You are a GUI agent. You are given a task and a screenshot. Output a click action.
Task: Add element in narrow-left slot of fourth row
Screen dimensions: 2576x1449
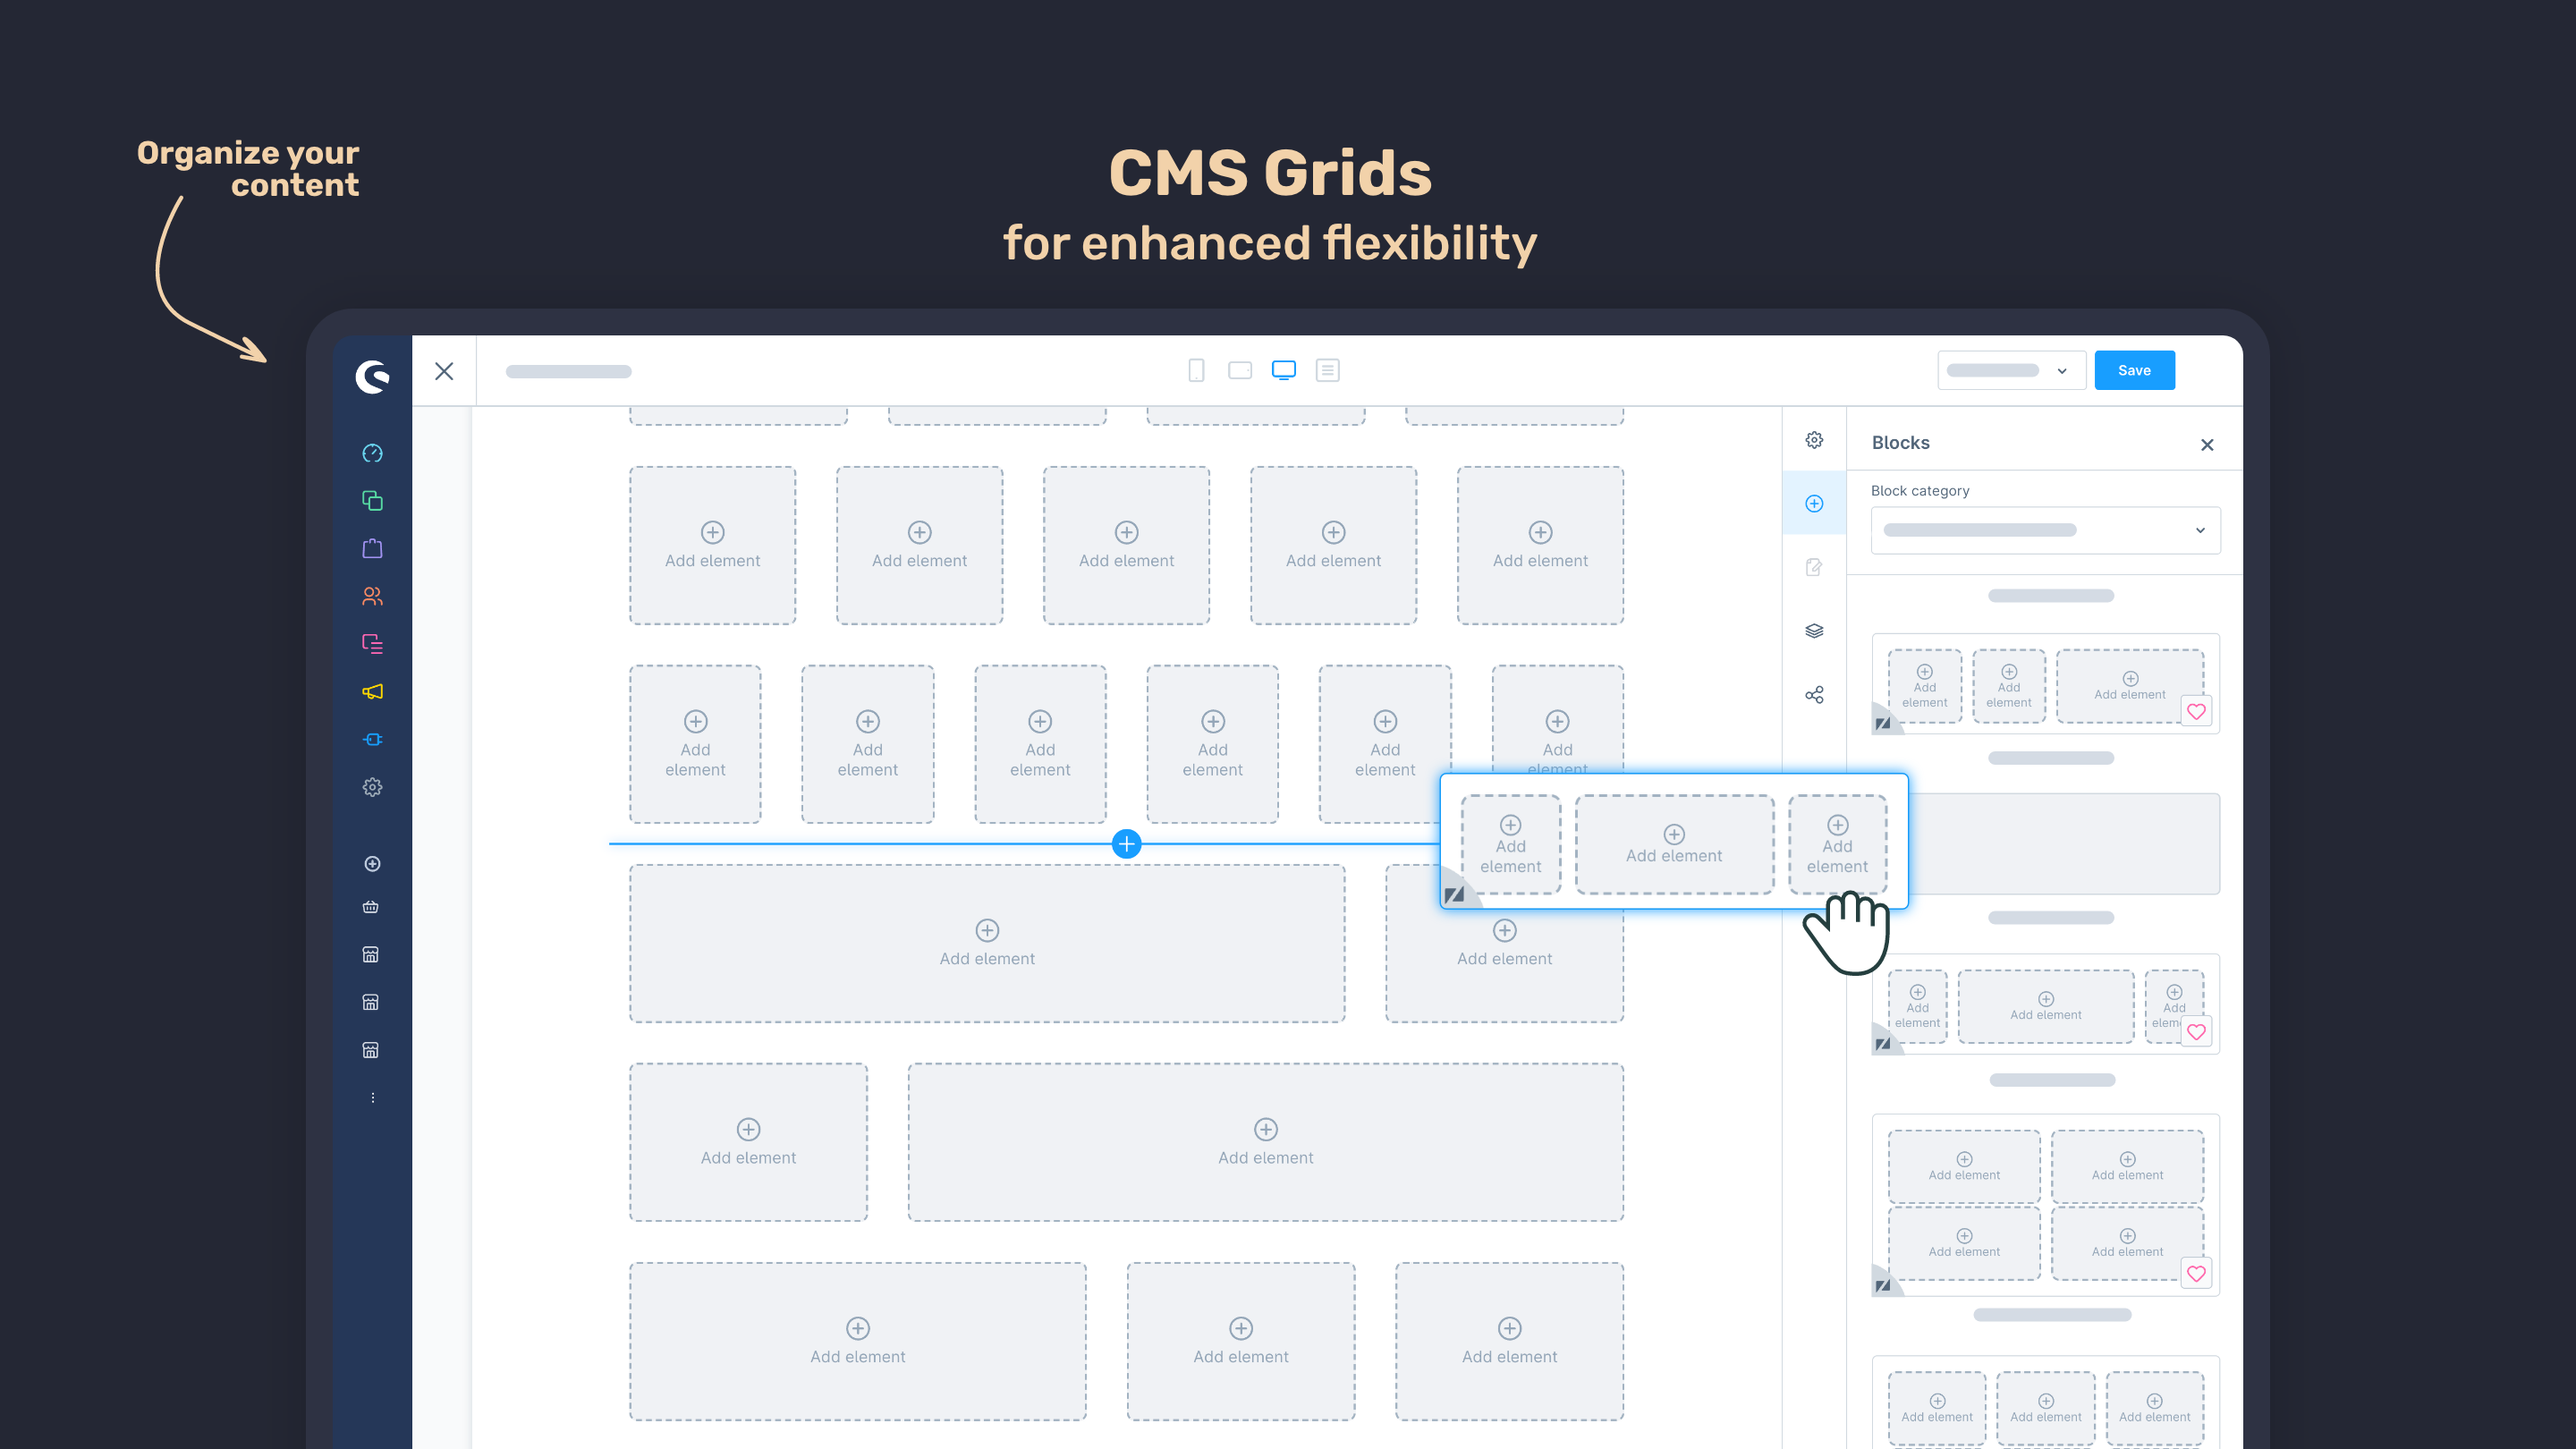point(748,1143)
